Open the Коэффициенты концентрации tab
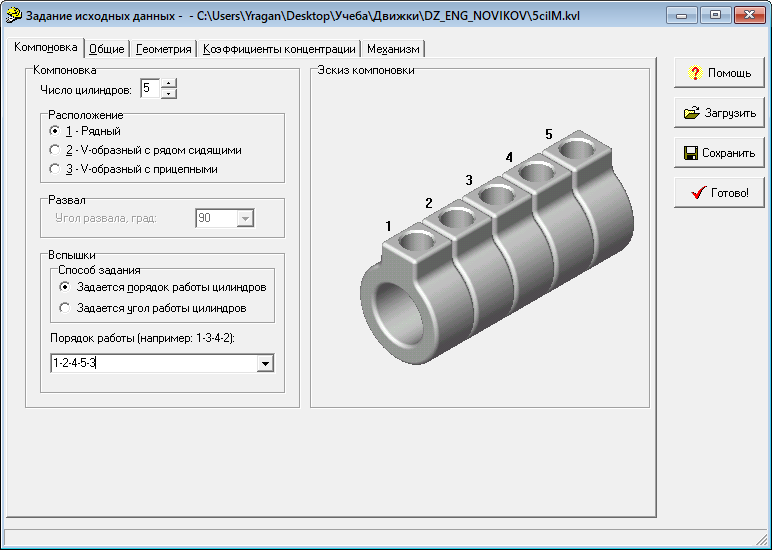 coord(279,49)
